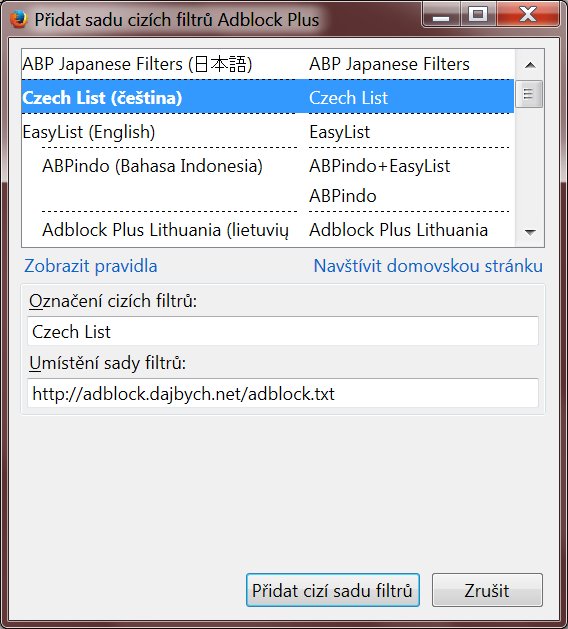Click the scrollbar up arrow

[x=530, y=65]
